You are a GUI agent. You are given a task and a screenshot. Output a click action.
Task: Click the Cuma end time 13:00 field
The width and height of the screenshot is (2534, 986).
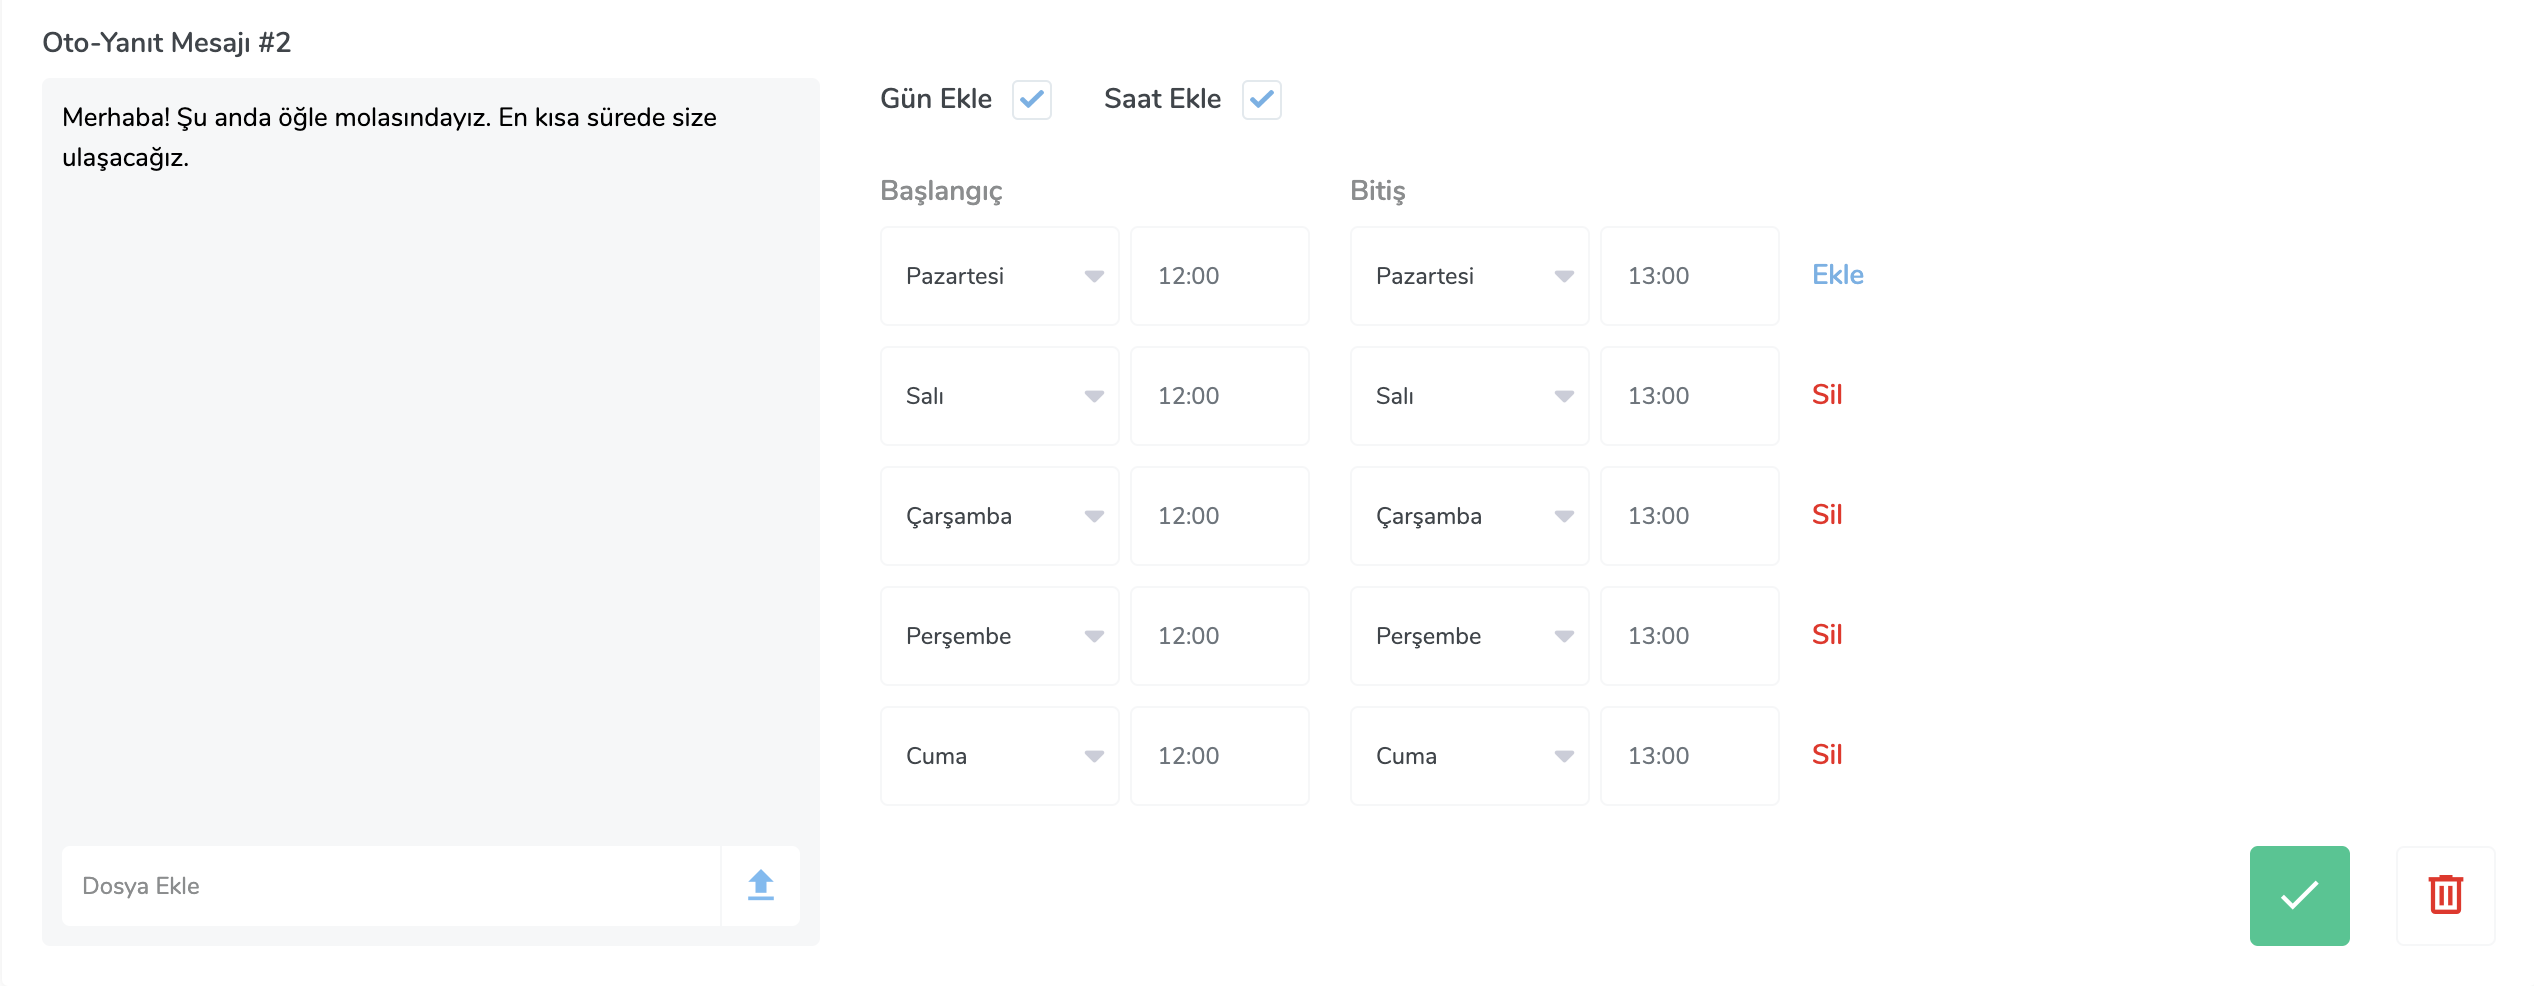[1689, 756]
